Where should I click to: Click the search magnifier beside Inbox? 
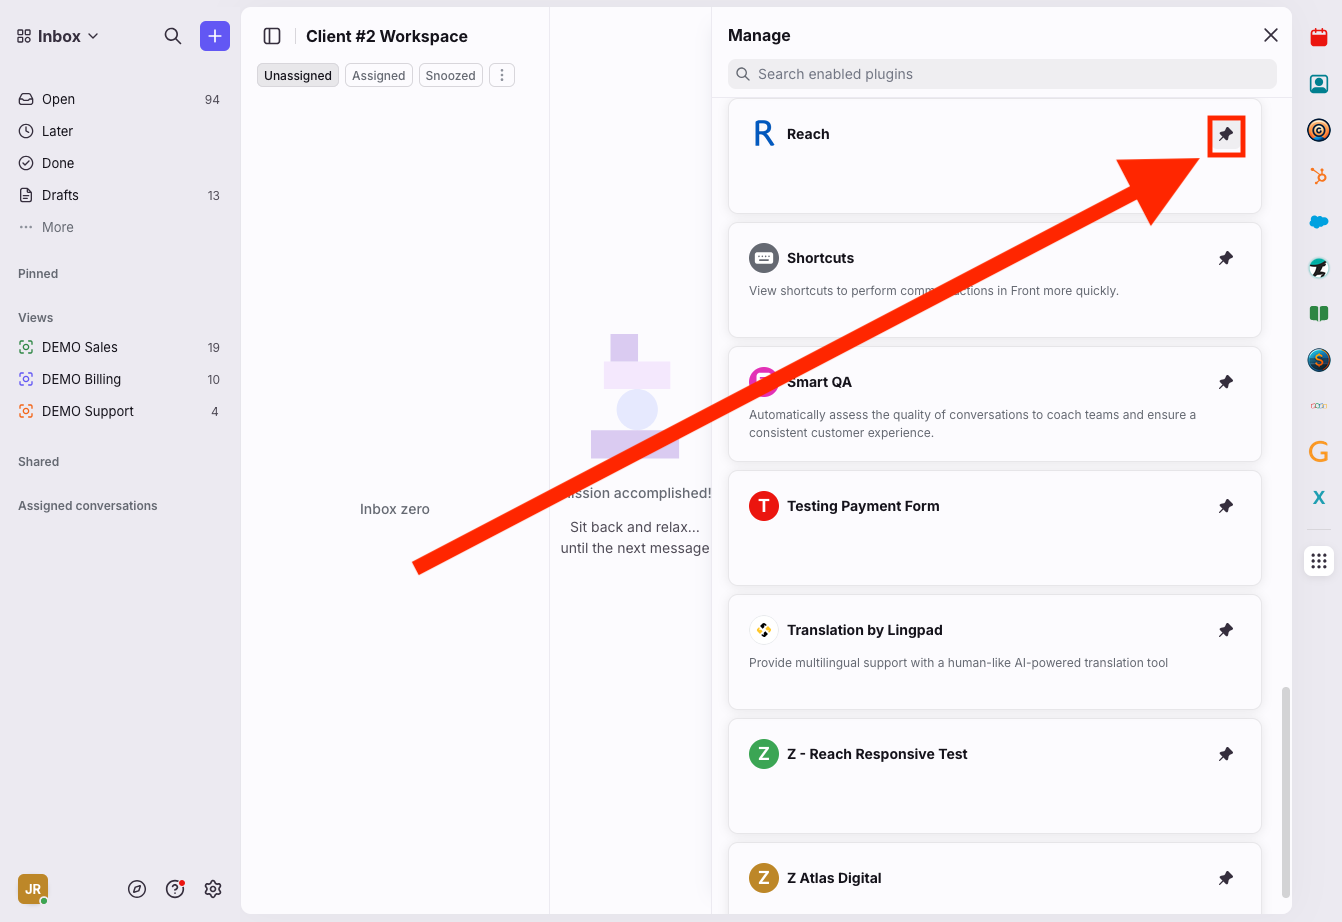pos(172,36)
